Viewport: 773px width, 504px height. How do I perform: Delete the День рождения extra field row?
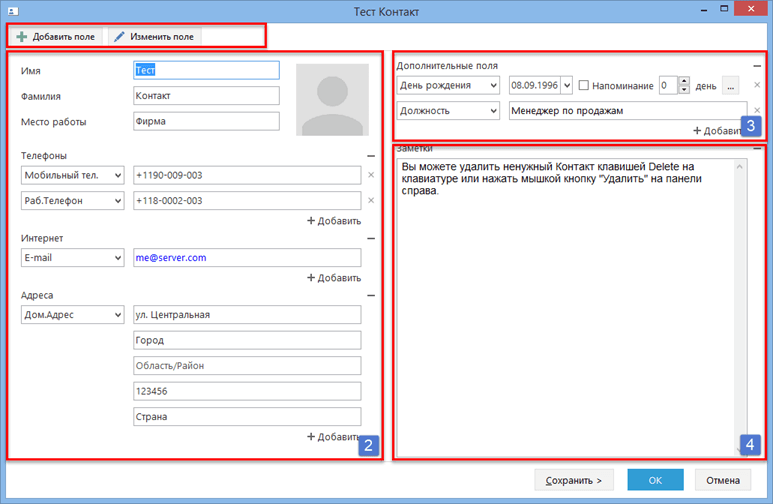click(x=757, y=85)
